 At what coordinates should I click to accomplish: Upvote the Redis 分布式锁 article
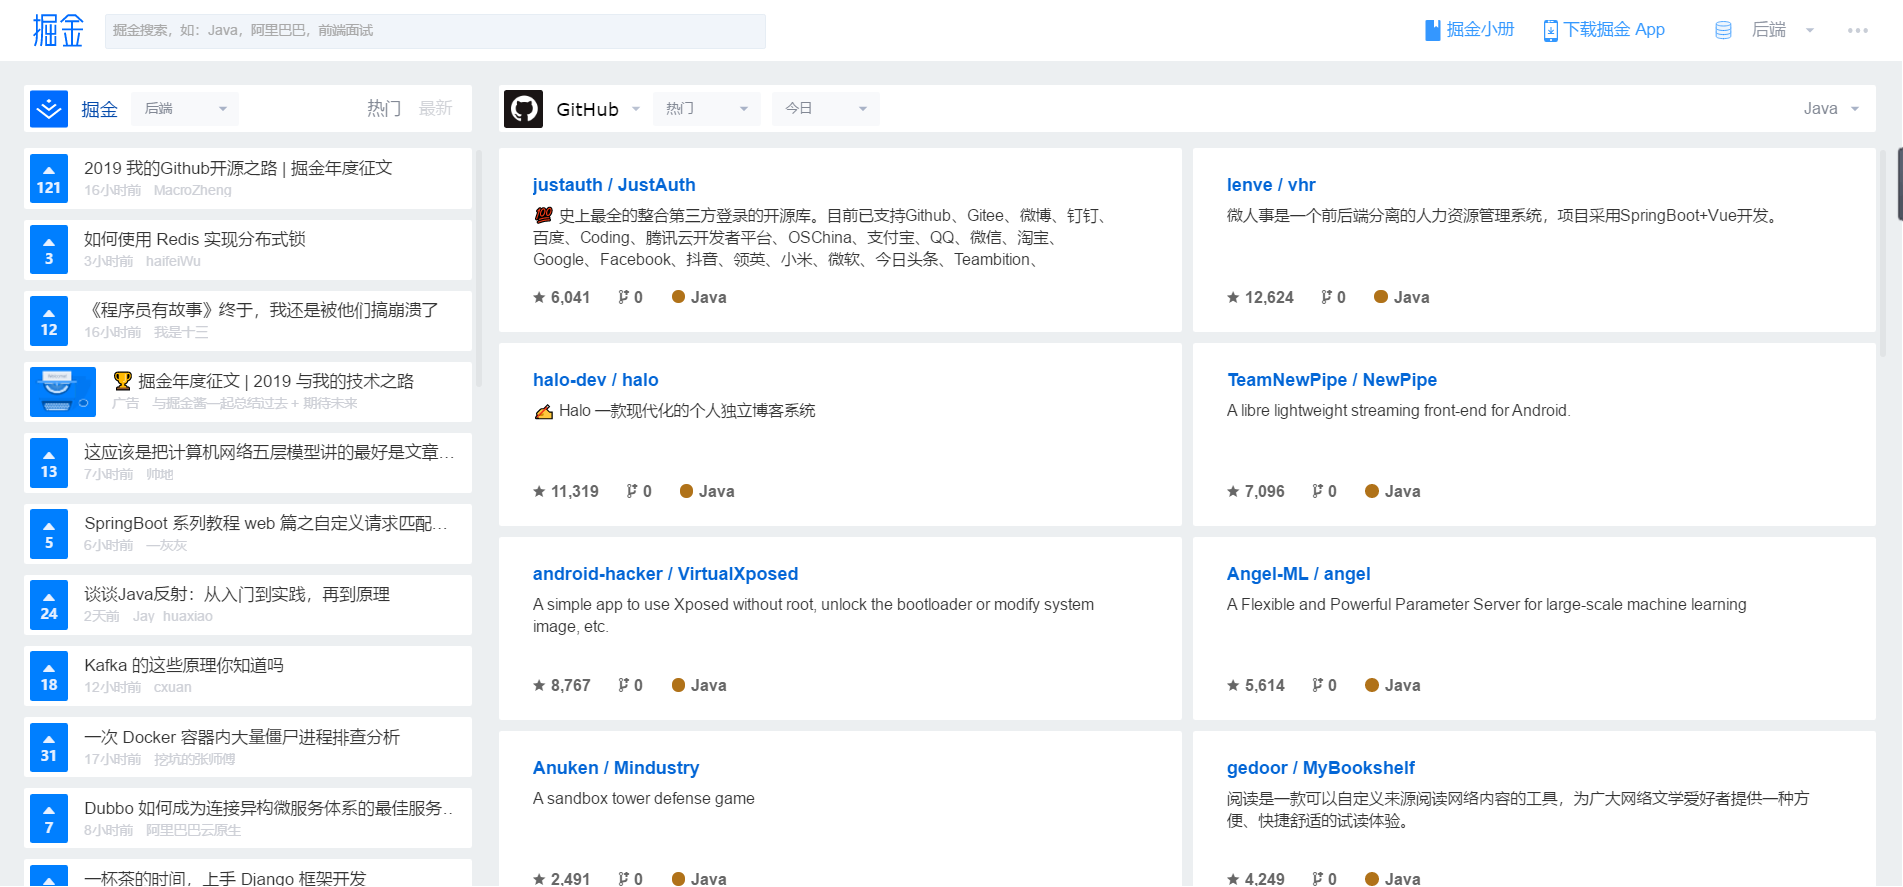point(49,250)
